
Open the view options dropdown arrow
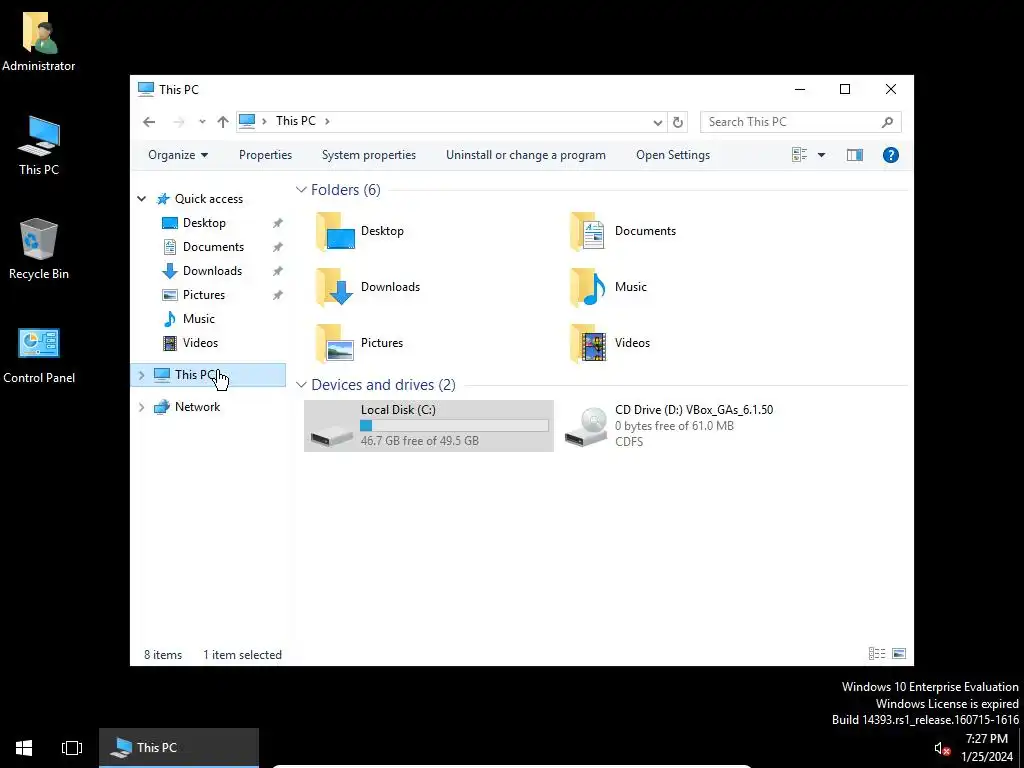(822, 155)
